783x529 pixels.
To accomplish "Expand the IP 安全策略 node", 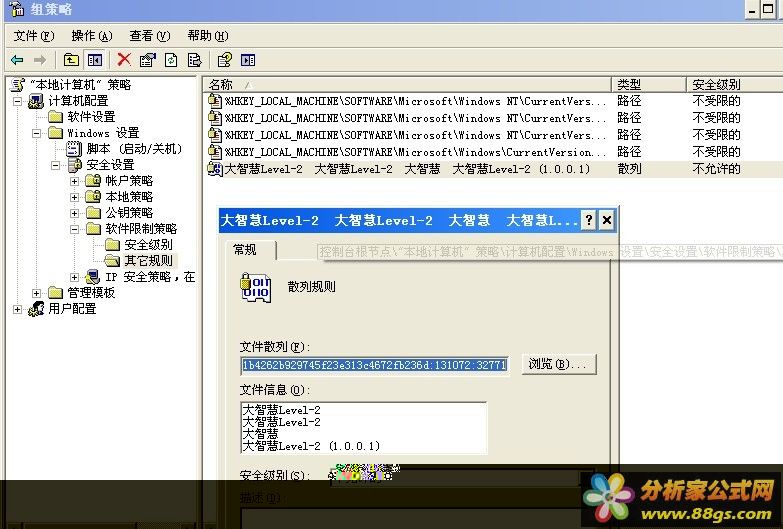I will (74, 277).
